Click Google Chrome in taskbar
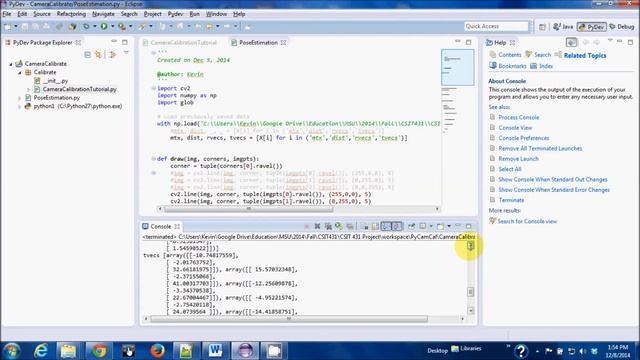 click(99, 351)
